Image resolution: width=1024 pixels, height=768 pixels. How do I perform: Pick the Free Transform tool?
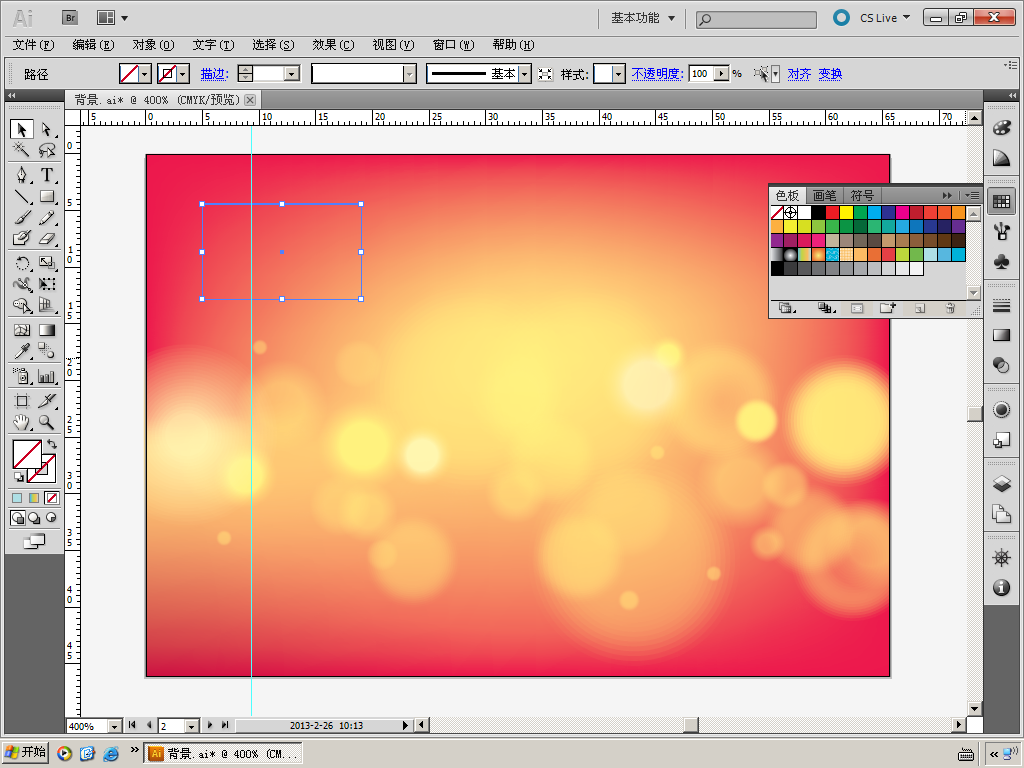coord(46,284)
